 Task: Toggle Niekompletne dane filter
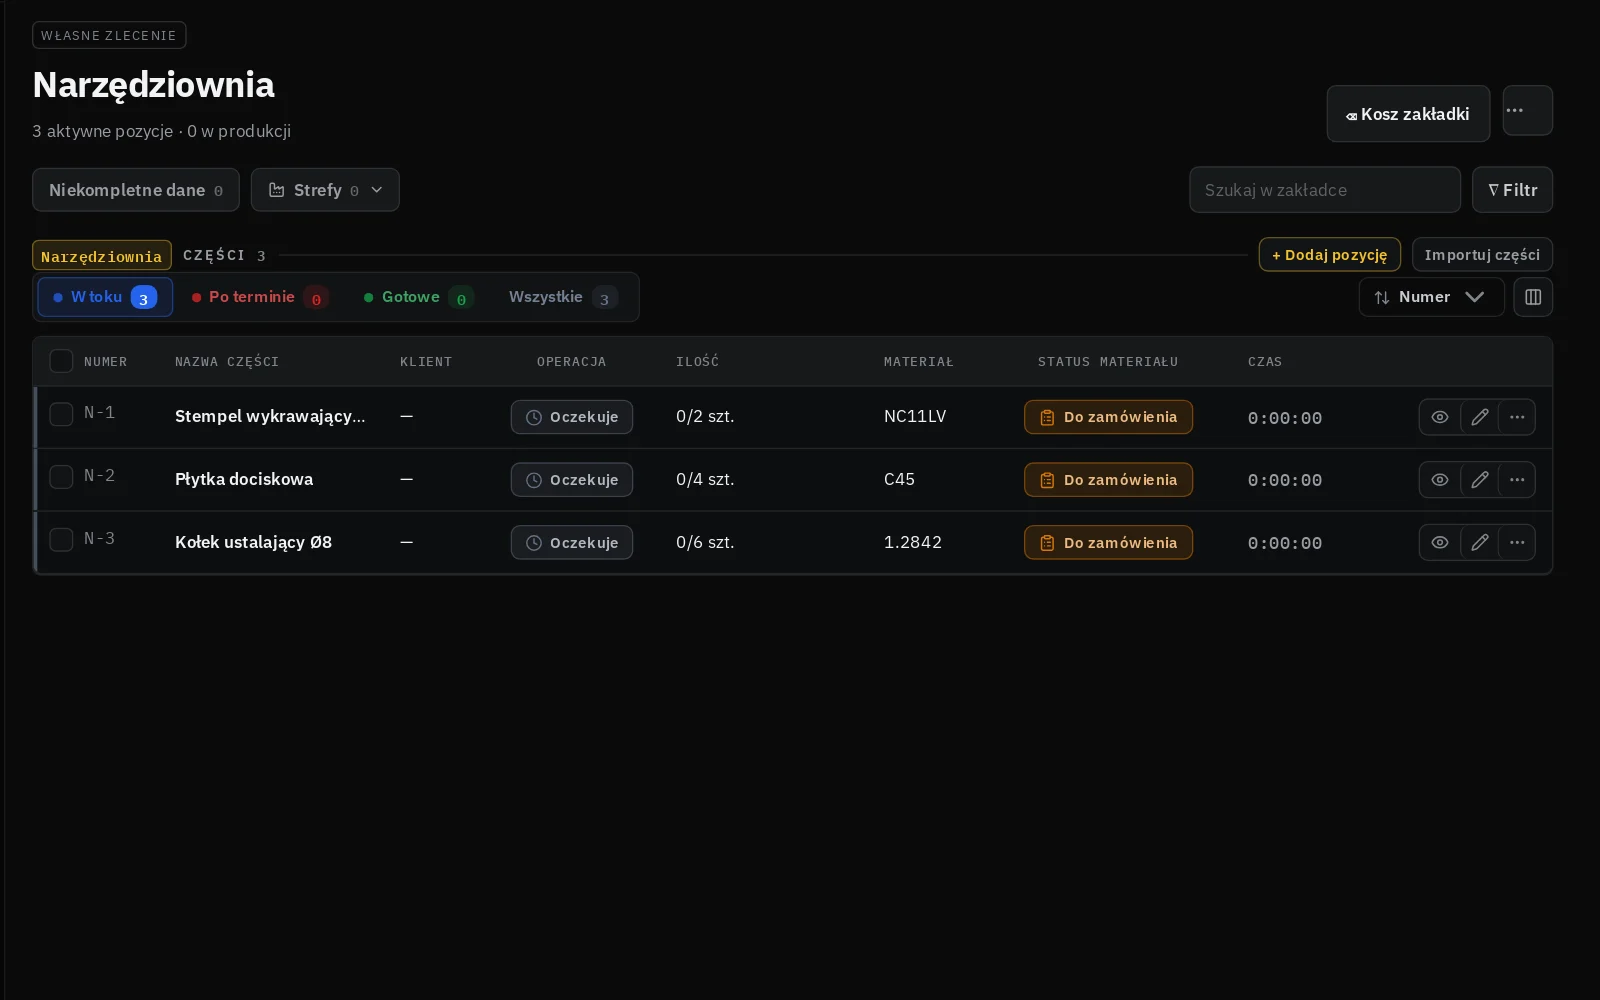pos(136,190)
